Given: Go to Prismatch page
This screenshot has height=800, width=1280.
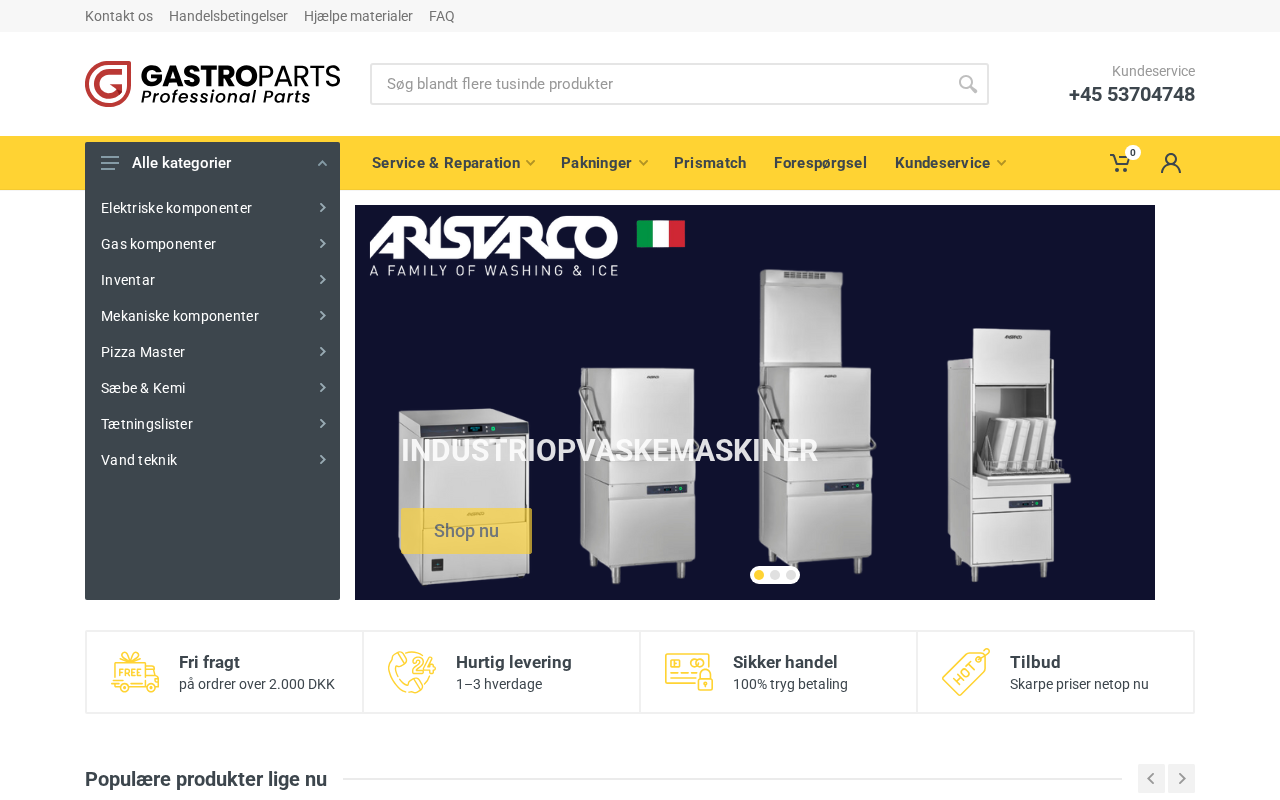Looking at the screenshot, I should (x=710, y=163).
